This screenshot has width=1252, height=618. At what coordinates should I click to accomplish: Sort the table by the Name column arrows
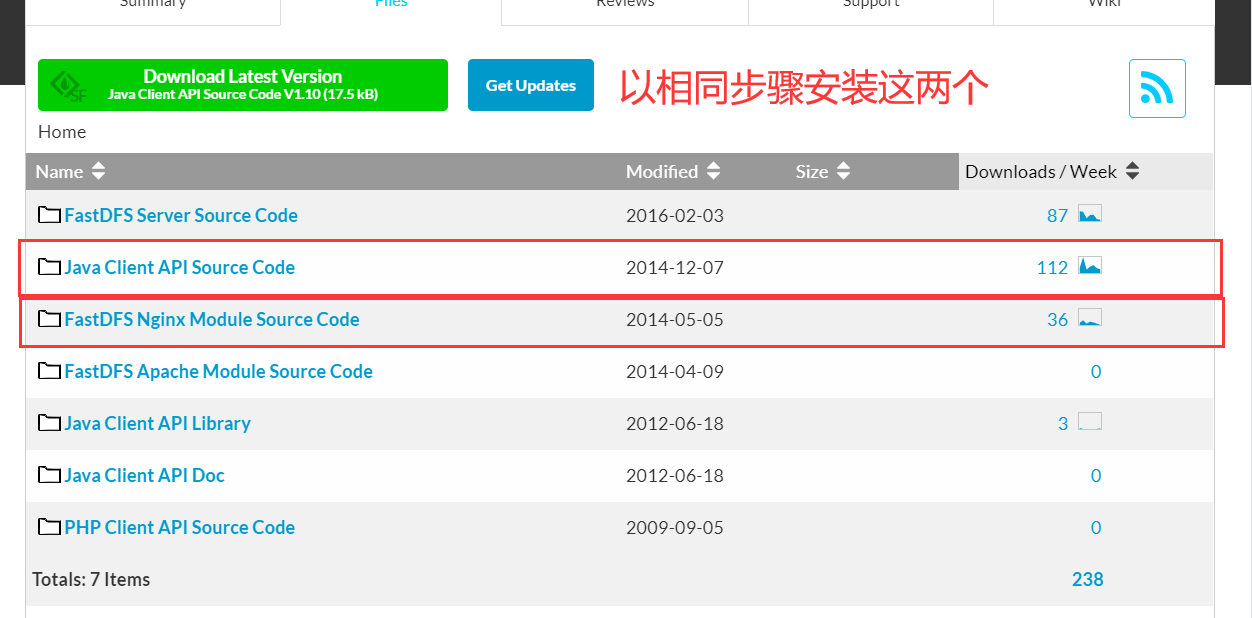tap(97, 171)
